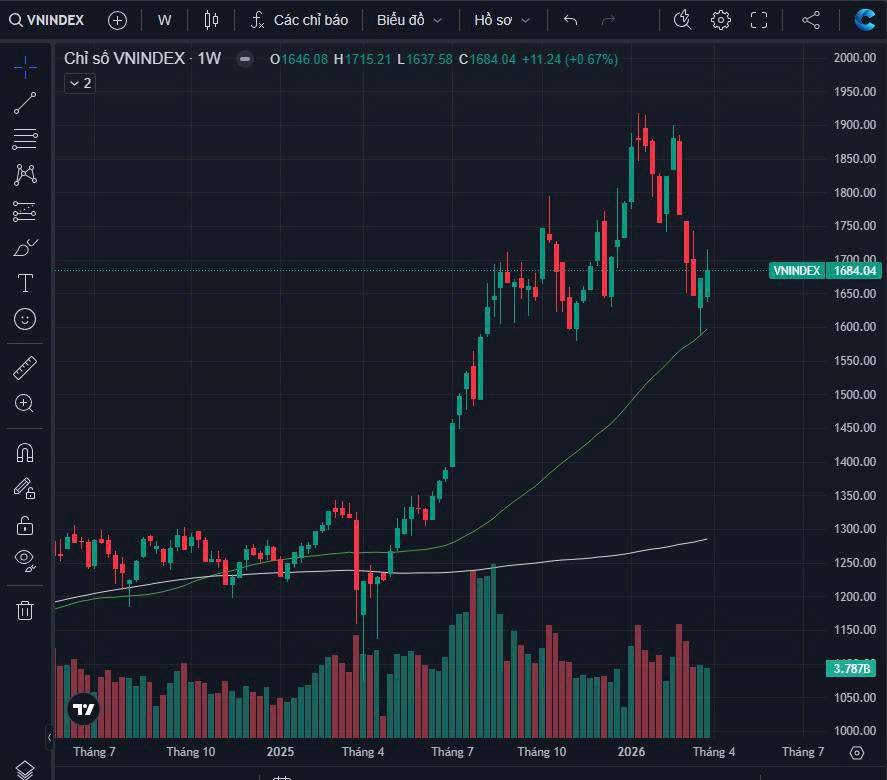Screen dimensions: 887x780
Task: Select the zoom in tool
Action: coord(25,403)
